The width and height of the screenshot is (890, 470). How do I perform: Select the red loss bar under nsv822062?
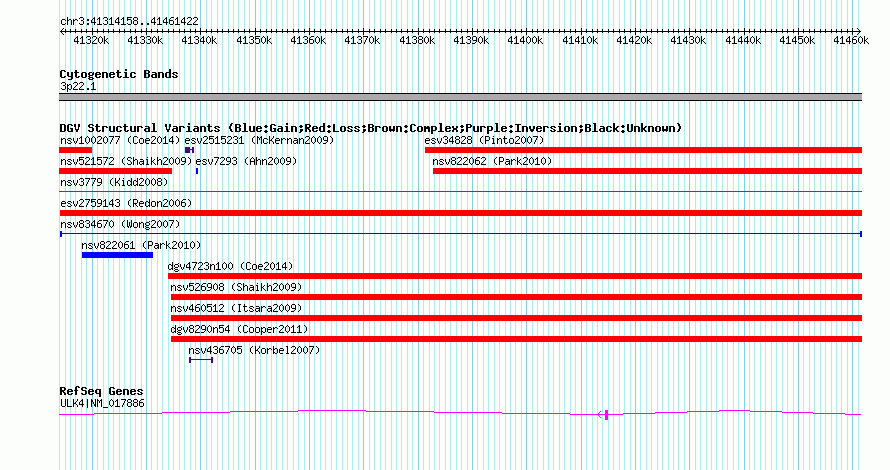pyautogui.click(x=648, y=171)
